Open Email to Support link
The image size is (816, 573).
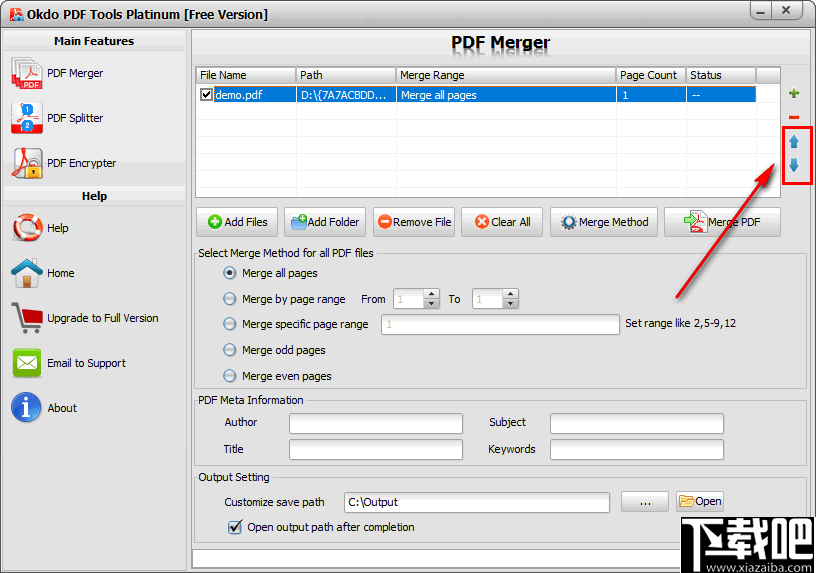86,363
